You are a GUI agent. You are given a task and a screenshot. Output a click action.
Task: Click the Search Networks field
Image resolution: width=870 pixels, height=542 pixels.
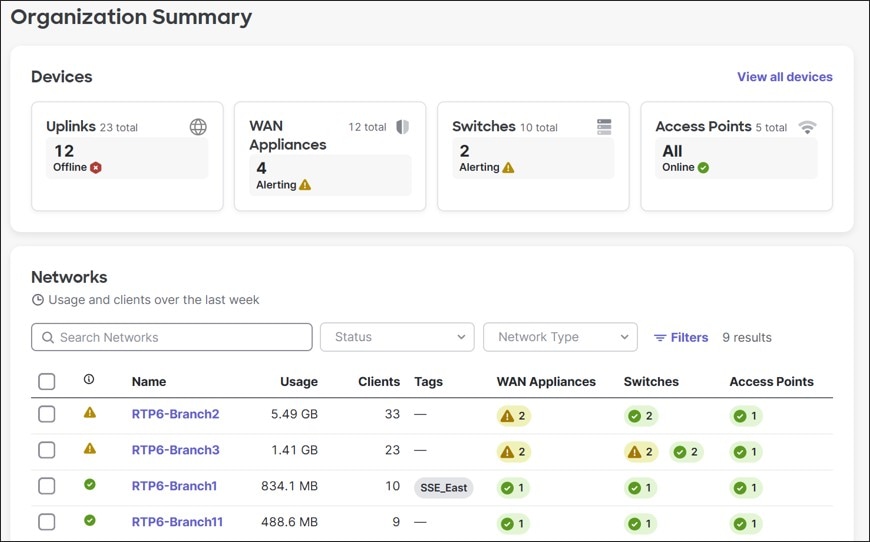pos(172,337)
